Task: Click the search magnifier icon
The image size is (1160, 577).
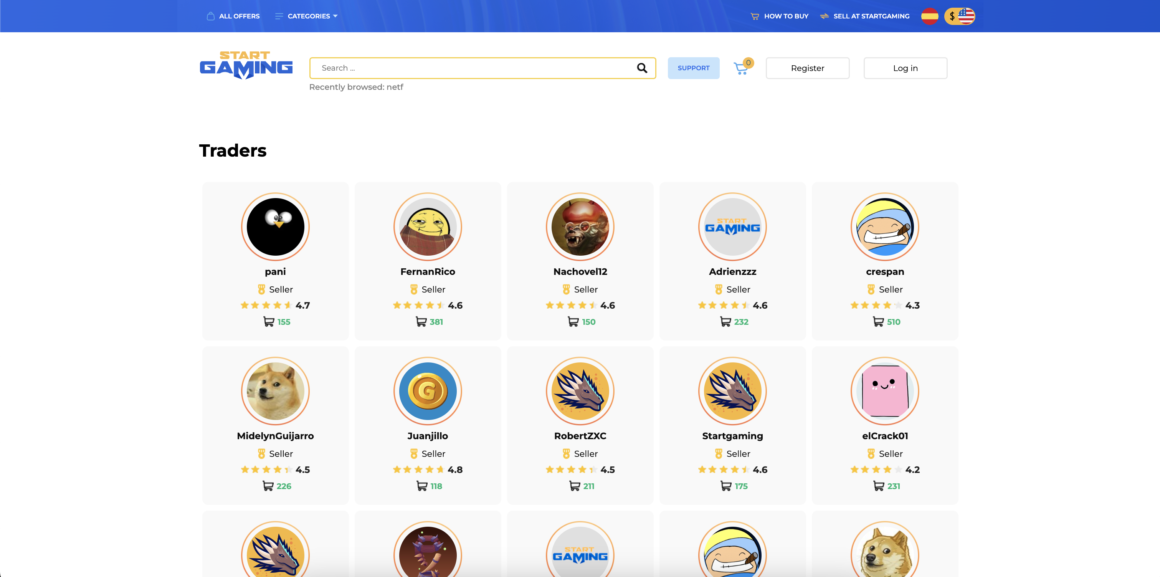Action: [642, 68]
